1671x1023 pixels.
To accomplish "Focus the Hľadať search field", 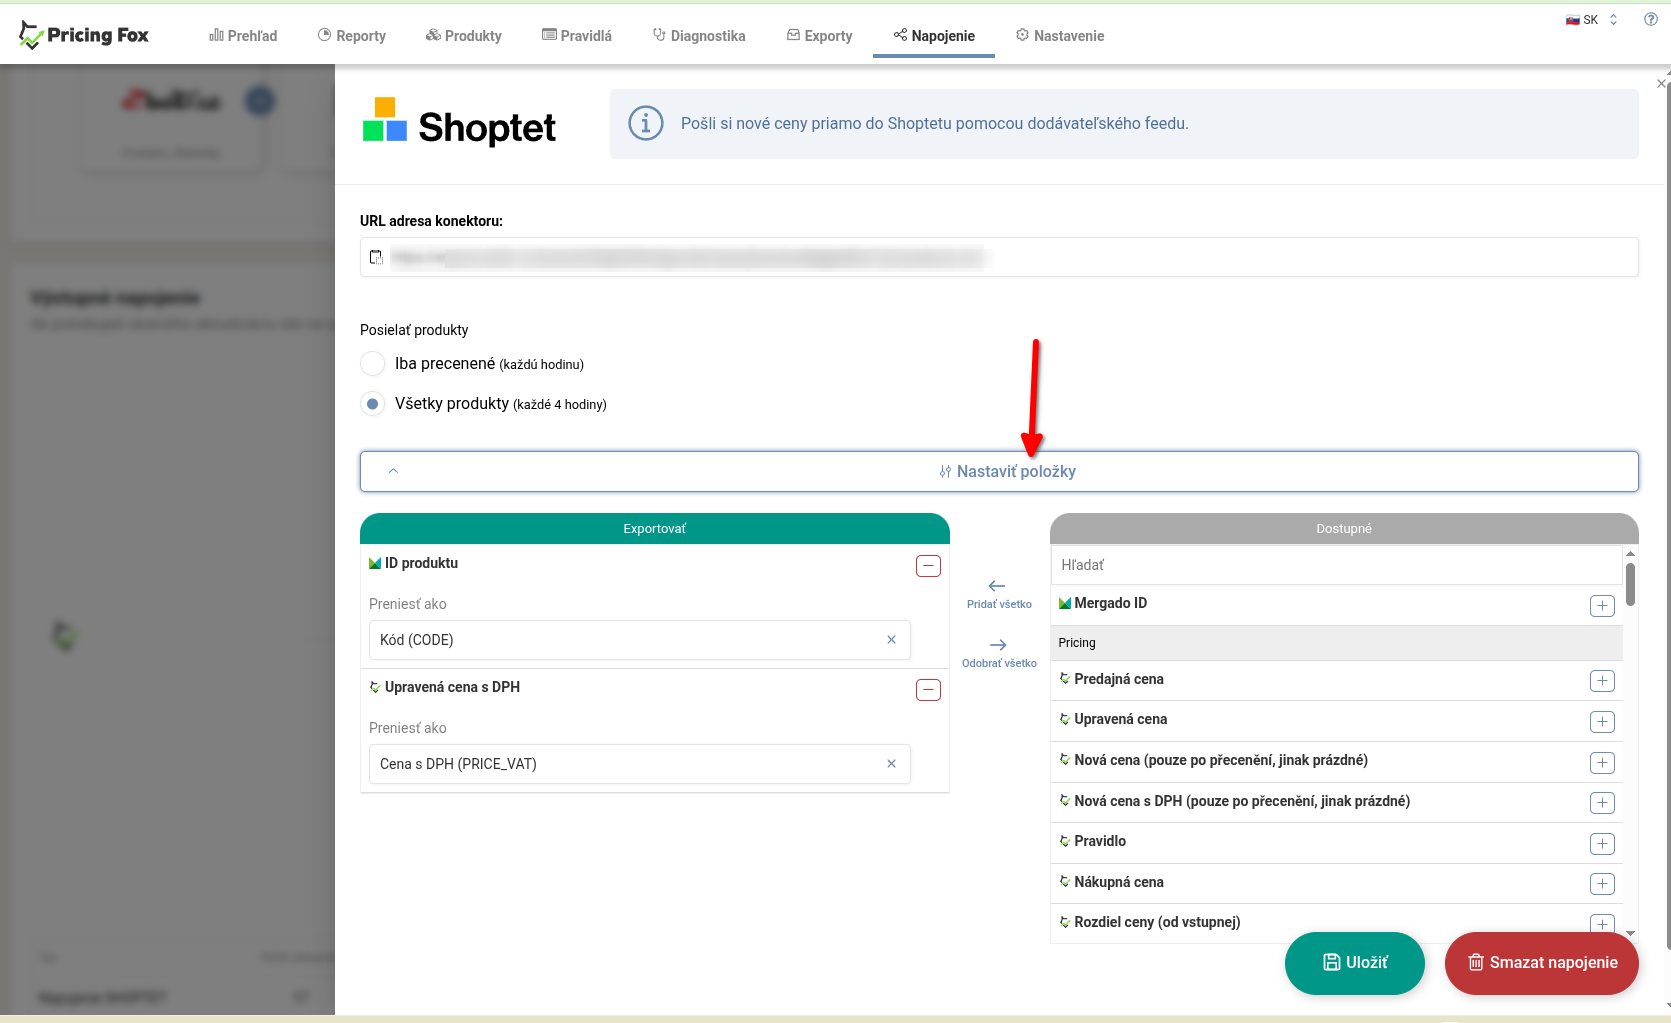I will point(1335,565).
